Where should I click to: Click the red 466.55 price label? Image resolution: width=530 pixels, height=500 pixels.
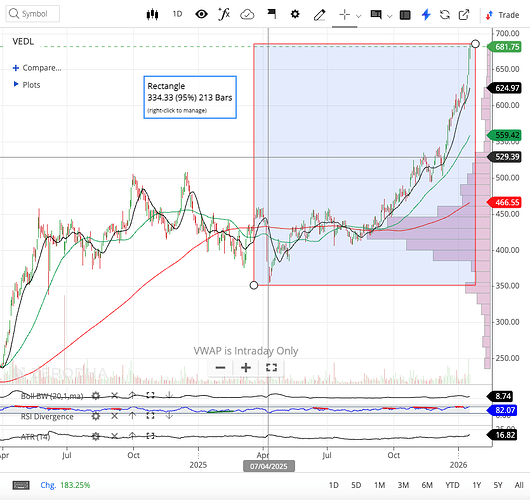pyautogui.click(x=505, y=203)
